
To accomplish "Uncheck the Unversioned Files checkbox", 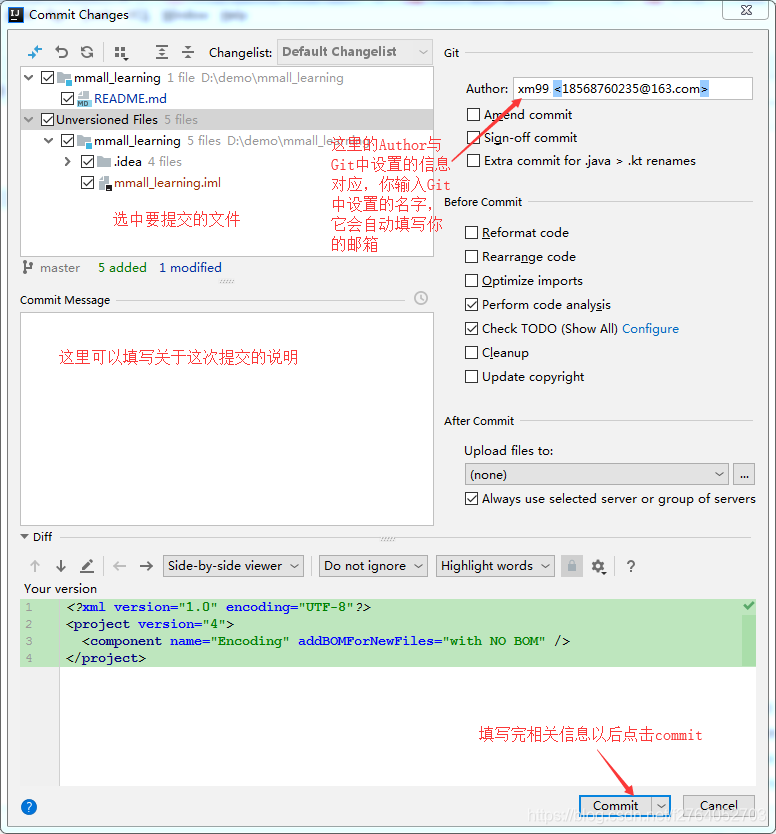I will [x=47, y=120].
